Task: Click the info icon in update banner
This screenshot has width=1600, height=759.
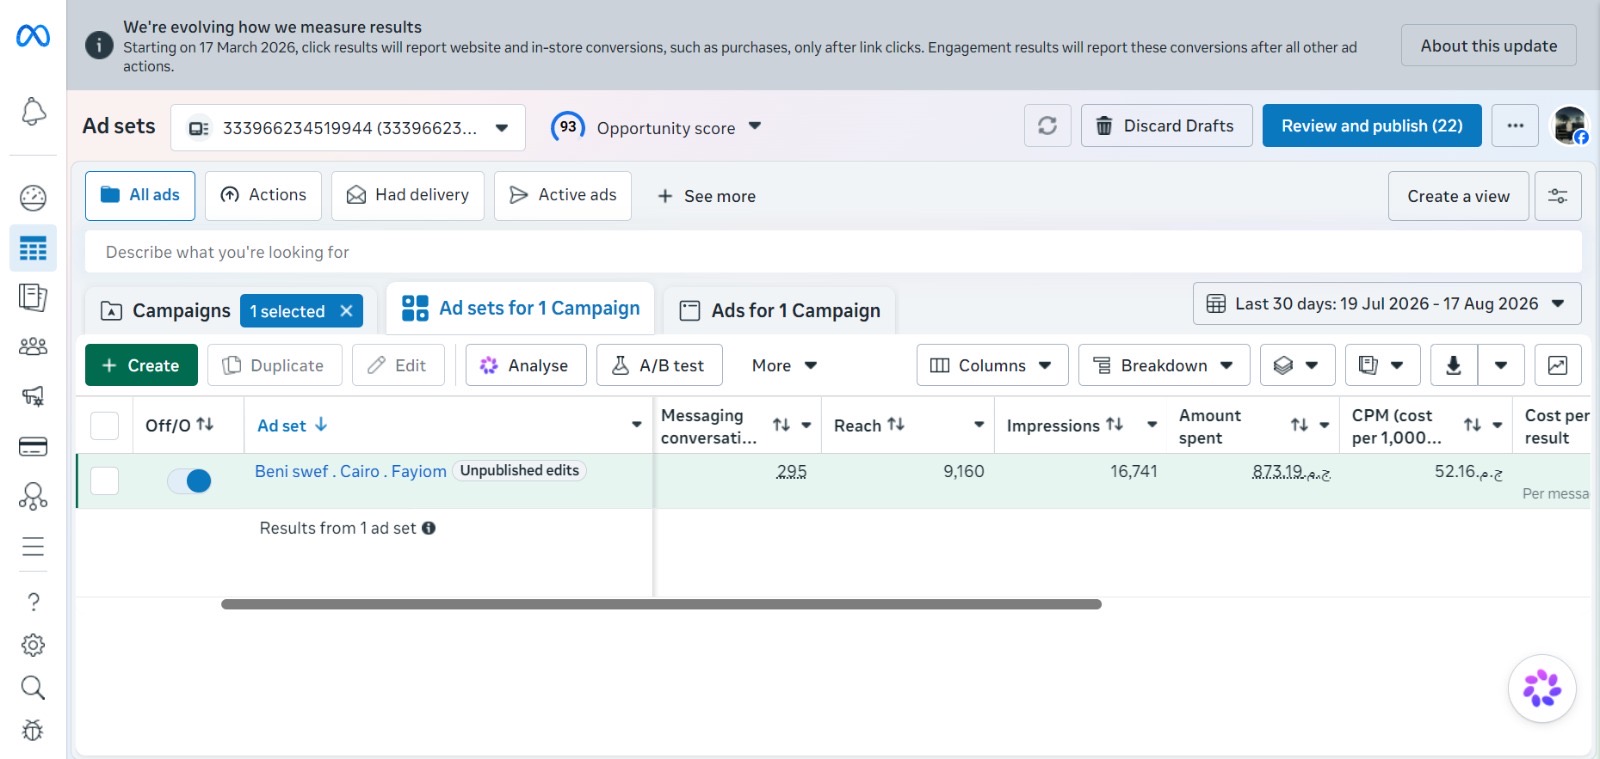Action: point(99,45)
